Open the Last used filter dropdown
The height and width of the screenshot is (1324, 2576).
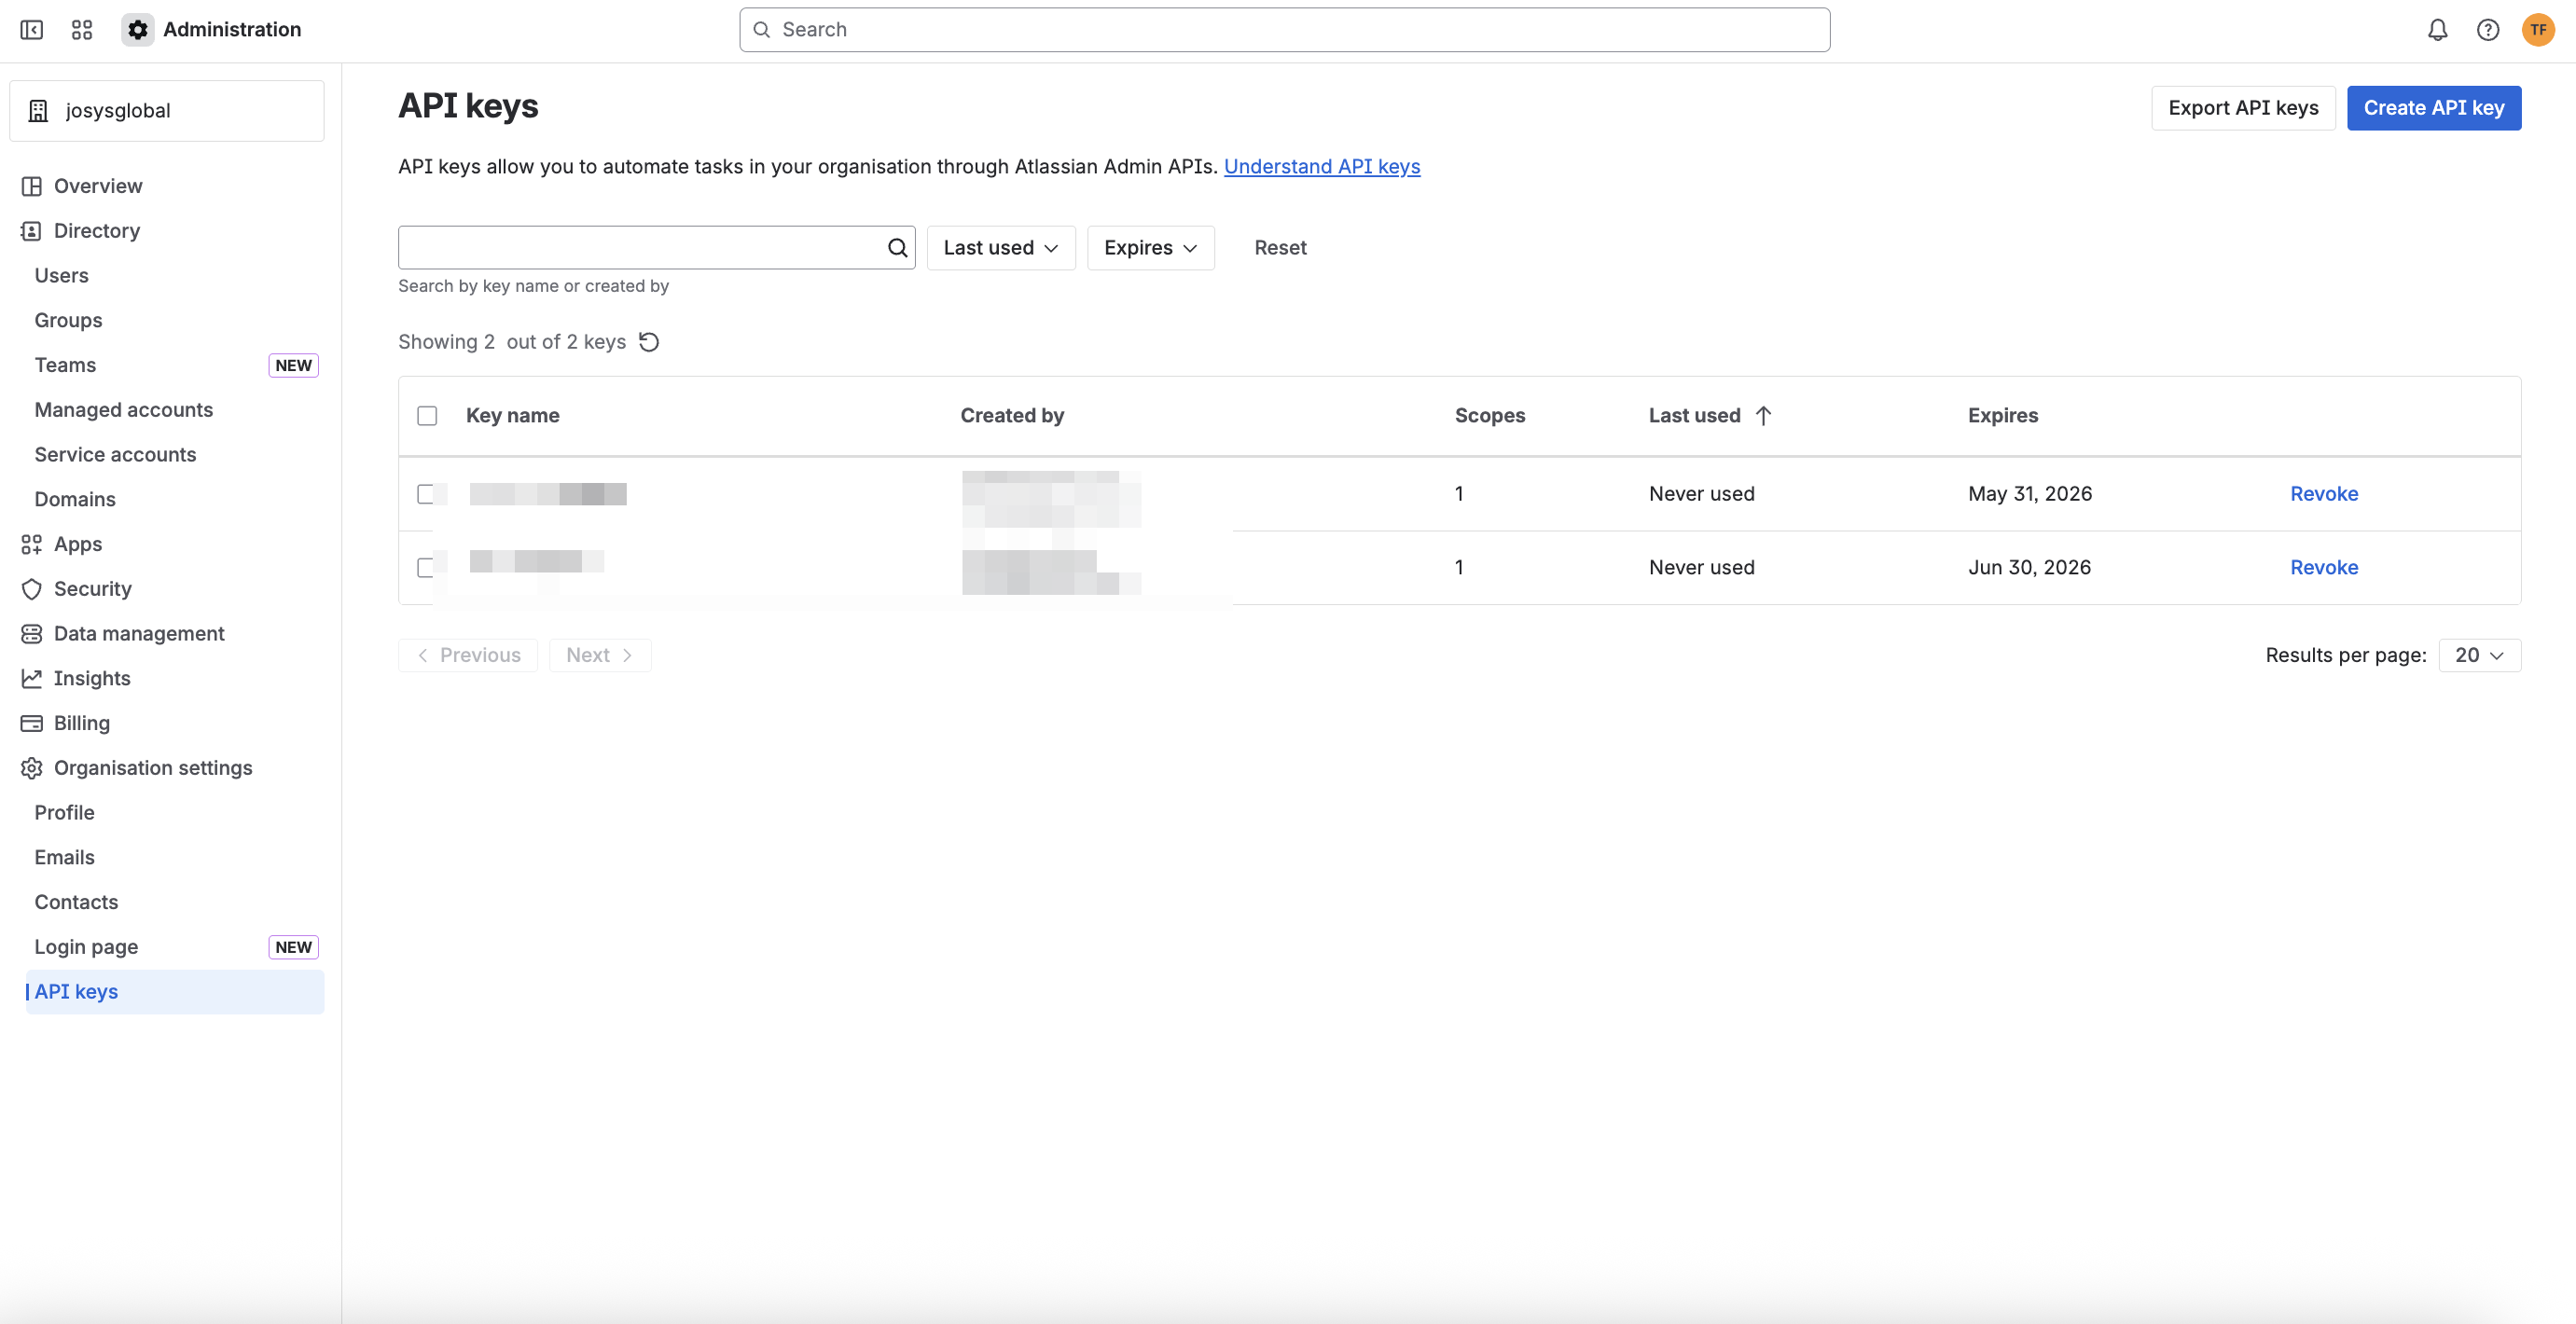tap(1000, 248)
